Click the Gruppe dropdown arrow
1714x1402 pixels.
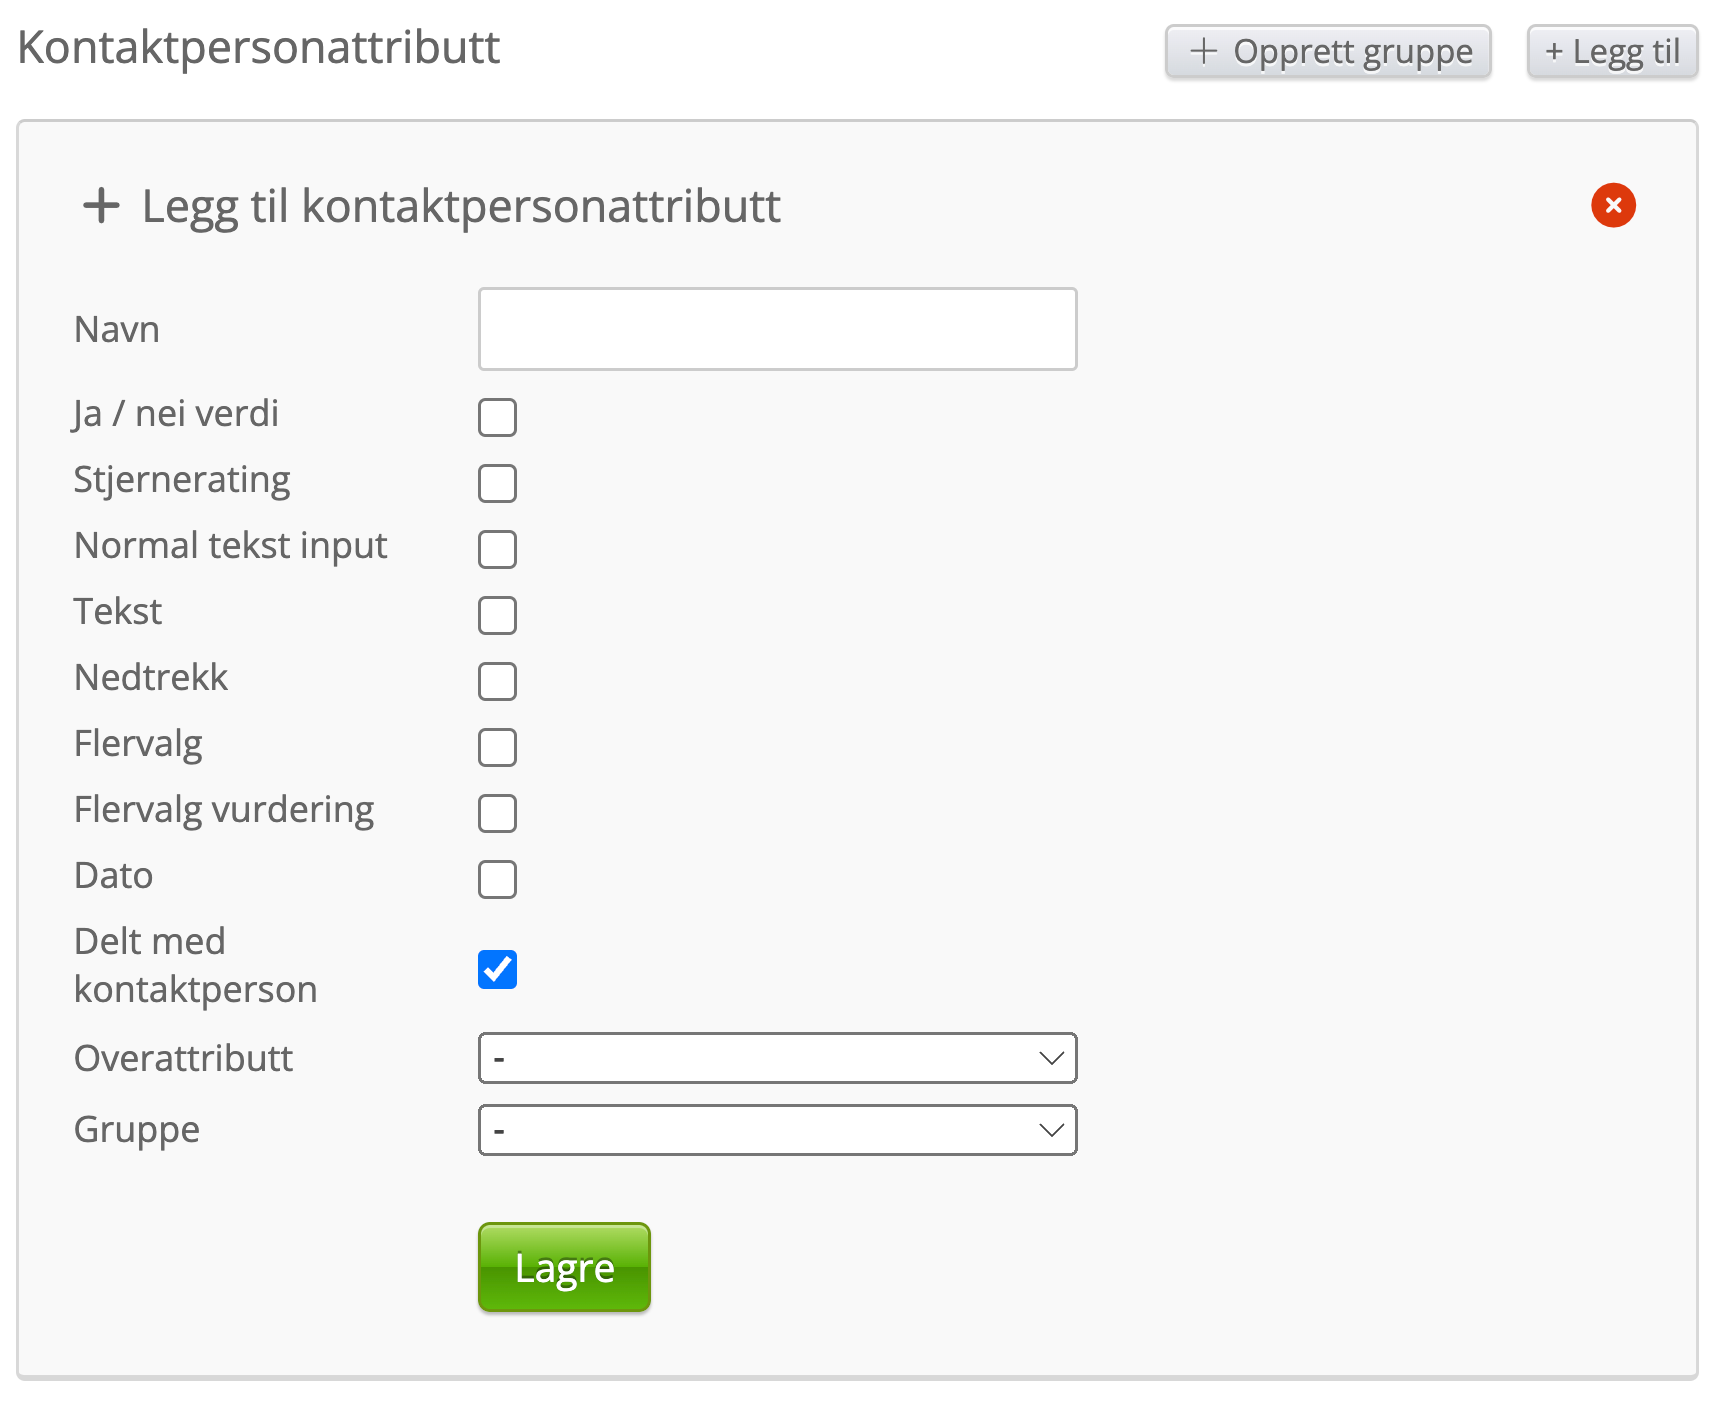point(1051,1130)
